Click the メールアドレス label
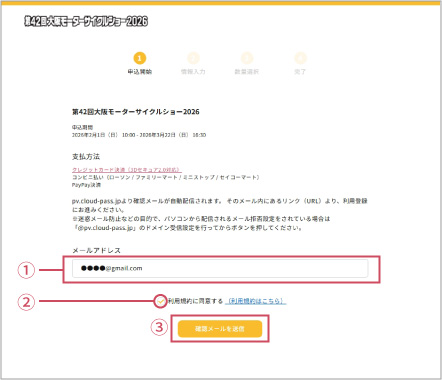Image resolution: width=442 pixels, height=380 pixels. pos(96,250)
